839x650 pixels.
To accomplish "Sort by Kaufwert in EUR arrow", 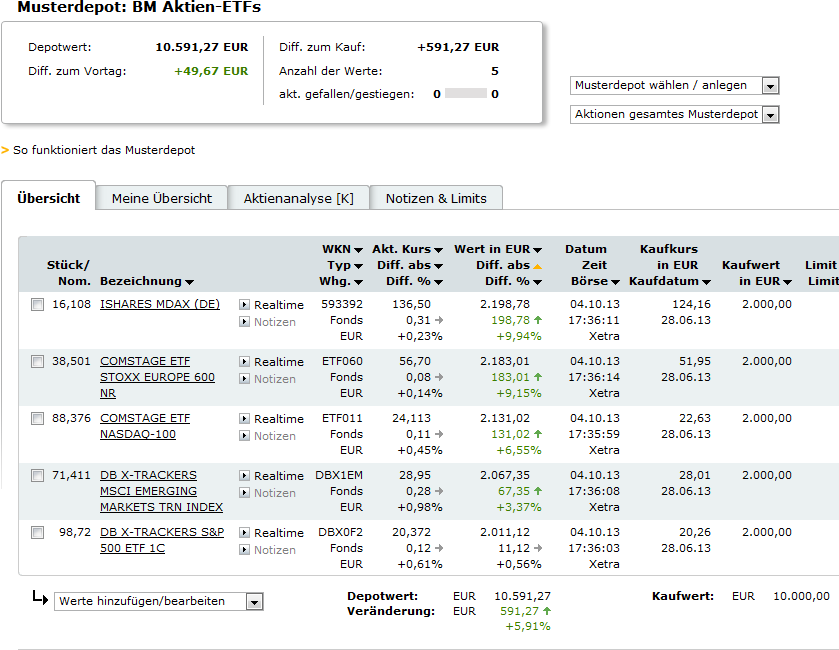I will [787, 282].
